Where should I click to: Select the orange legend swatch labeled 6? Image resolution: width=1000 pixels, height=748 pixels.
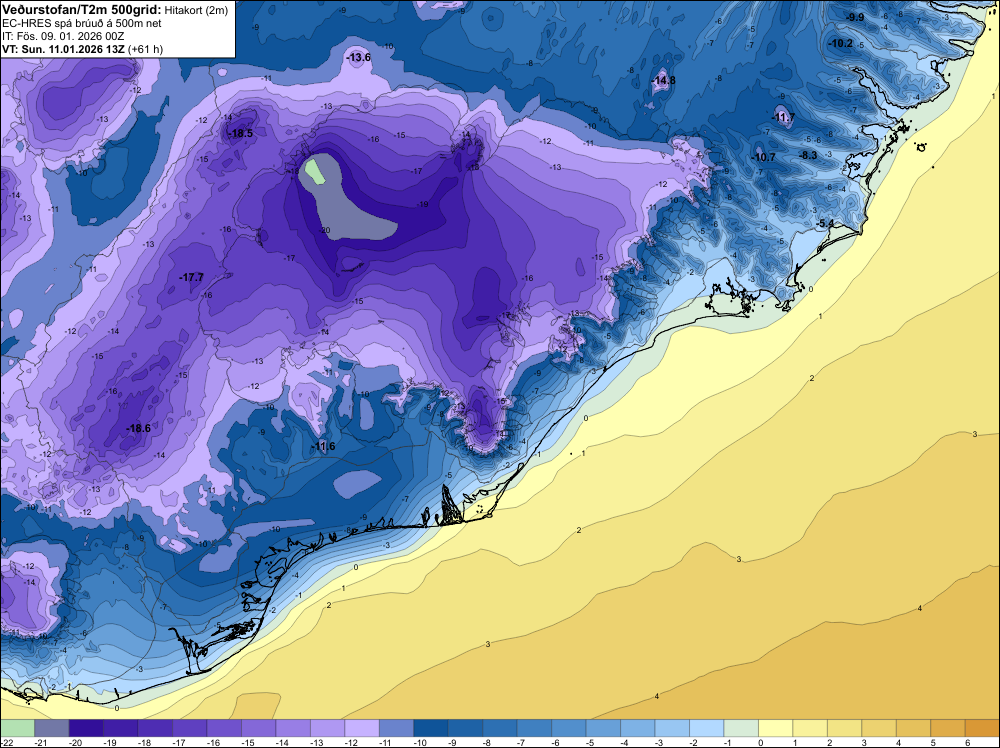pos(982,728)
